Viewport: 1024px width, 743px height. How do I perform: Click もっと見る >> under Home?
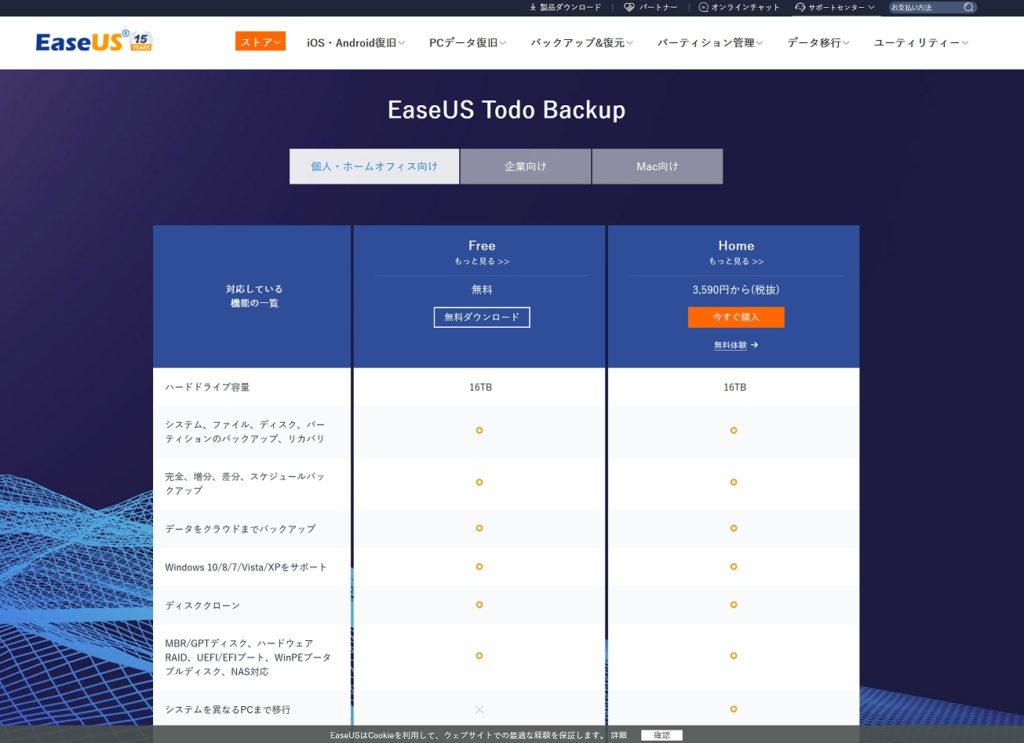click(x=736, y=261)
